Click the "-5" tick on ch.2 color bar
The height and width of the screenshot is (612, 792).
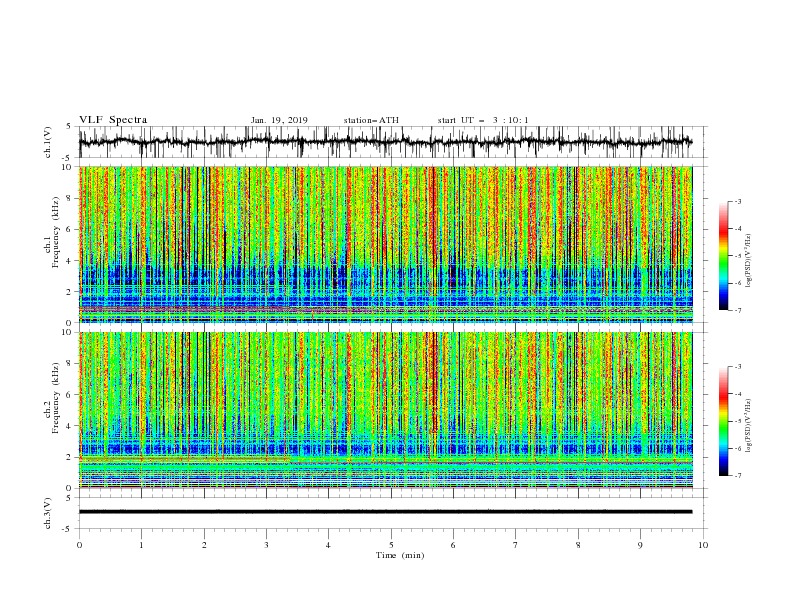pos(738,421)
